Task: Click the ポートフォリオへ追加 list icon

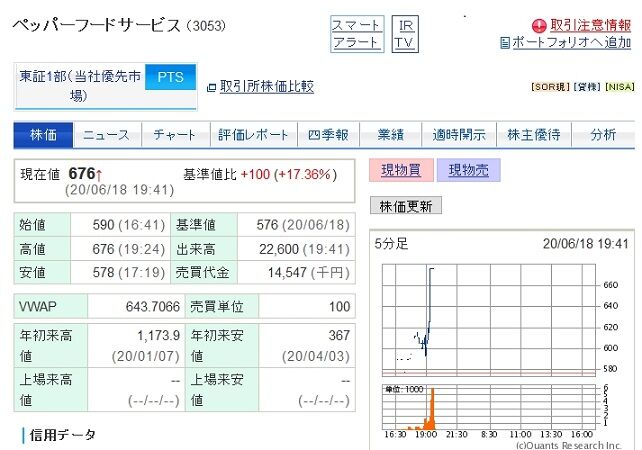Action: (505, 43)
